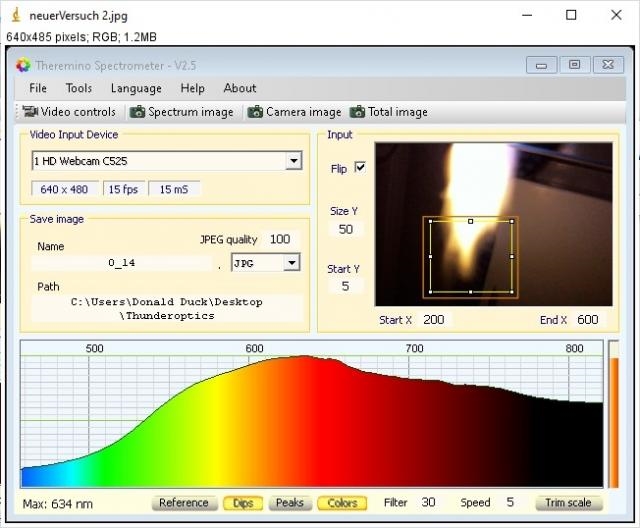Open the Language menu
This screenshot has height=528, width=640.
click(x=136, y=88)
